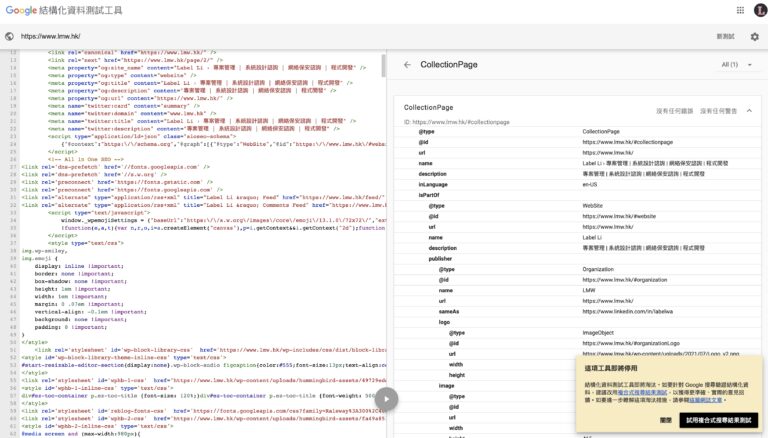Click the inLanguage property label

[433, 185]
